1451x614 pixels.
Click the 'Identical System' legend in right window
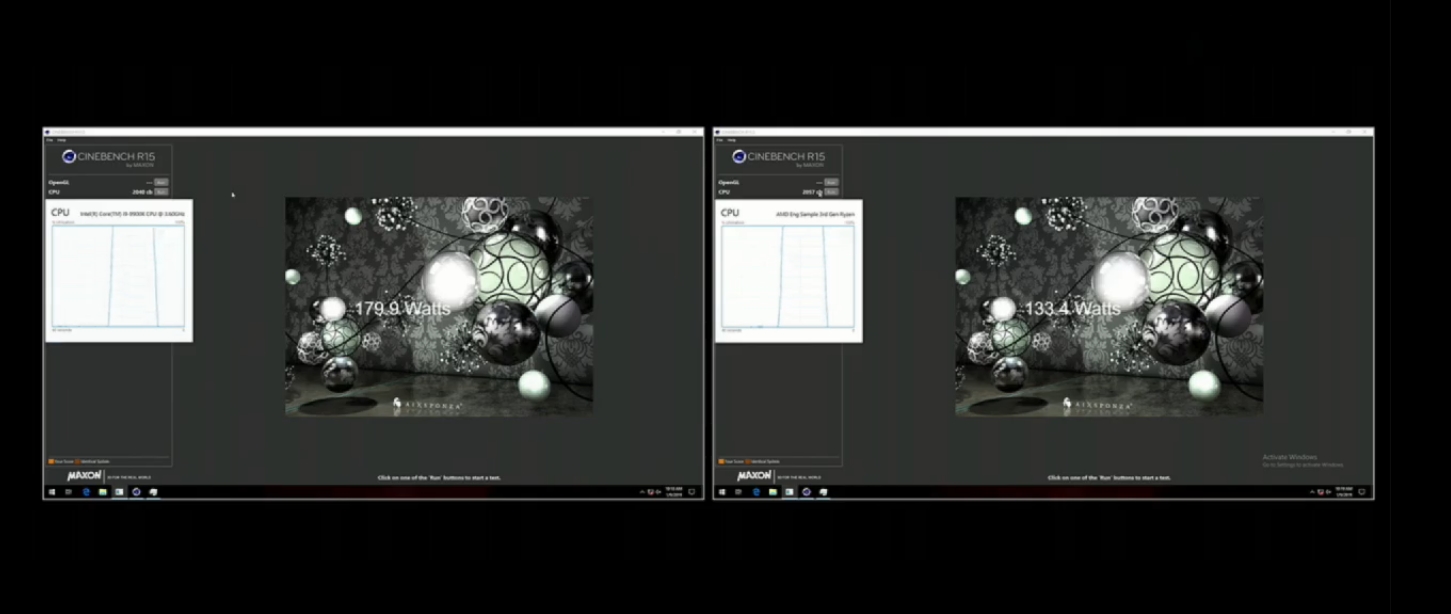[x=762, y=462]
